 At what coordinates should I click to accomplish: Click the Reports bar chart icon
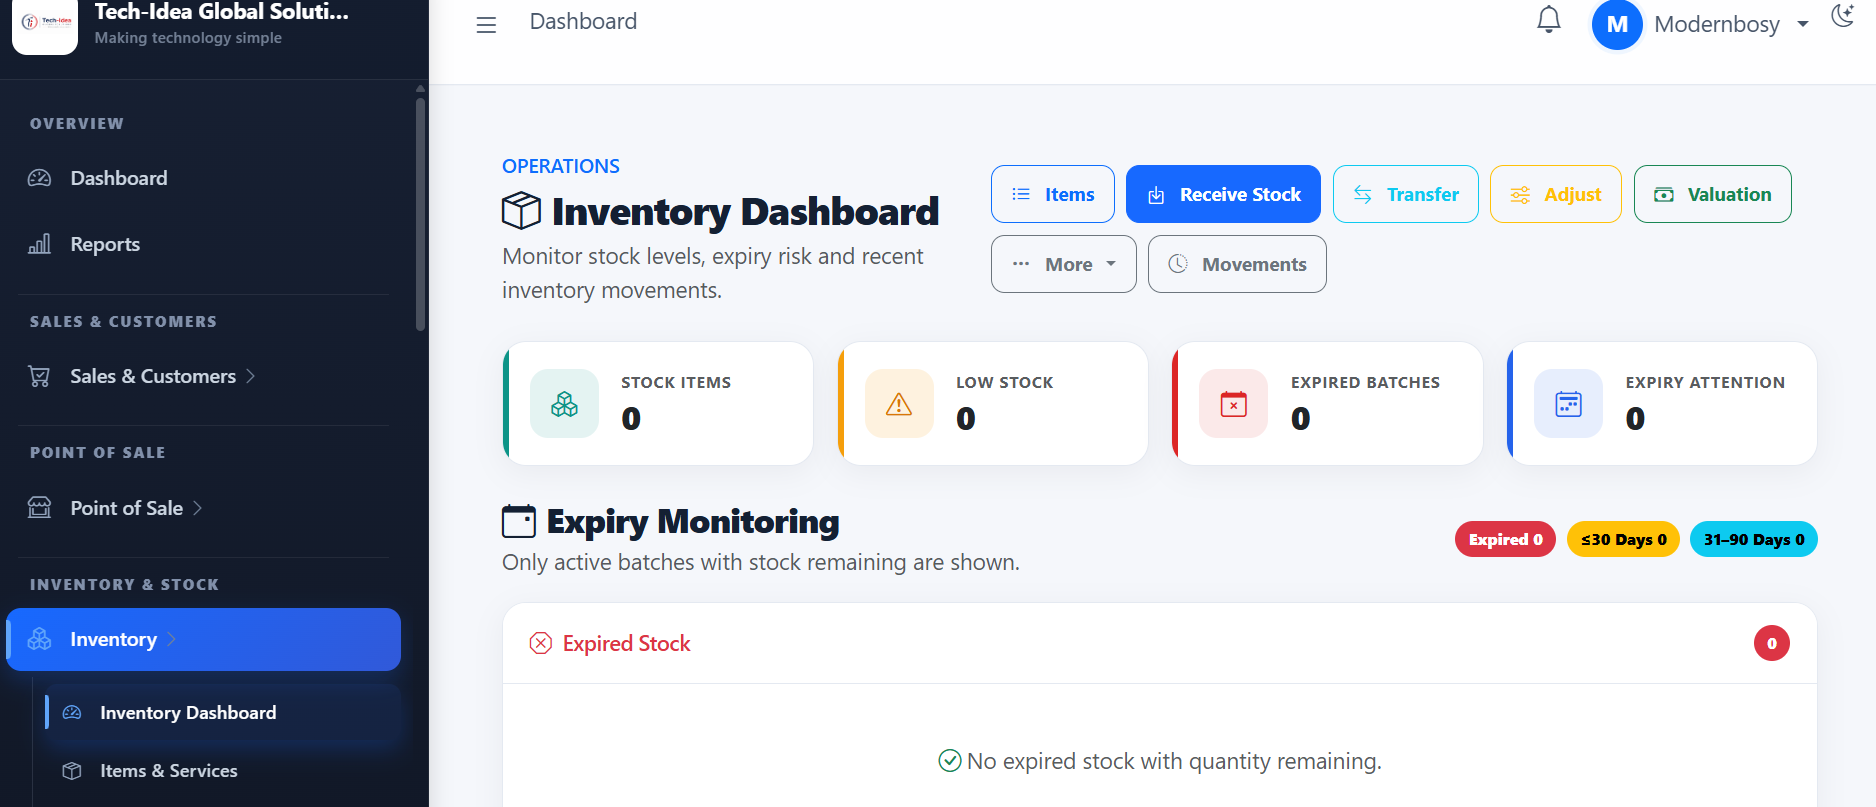pyautogui.click(x=39, y=244)
